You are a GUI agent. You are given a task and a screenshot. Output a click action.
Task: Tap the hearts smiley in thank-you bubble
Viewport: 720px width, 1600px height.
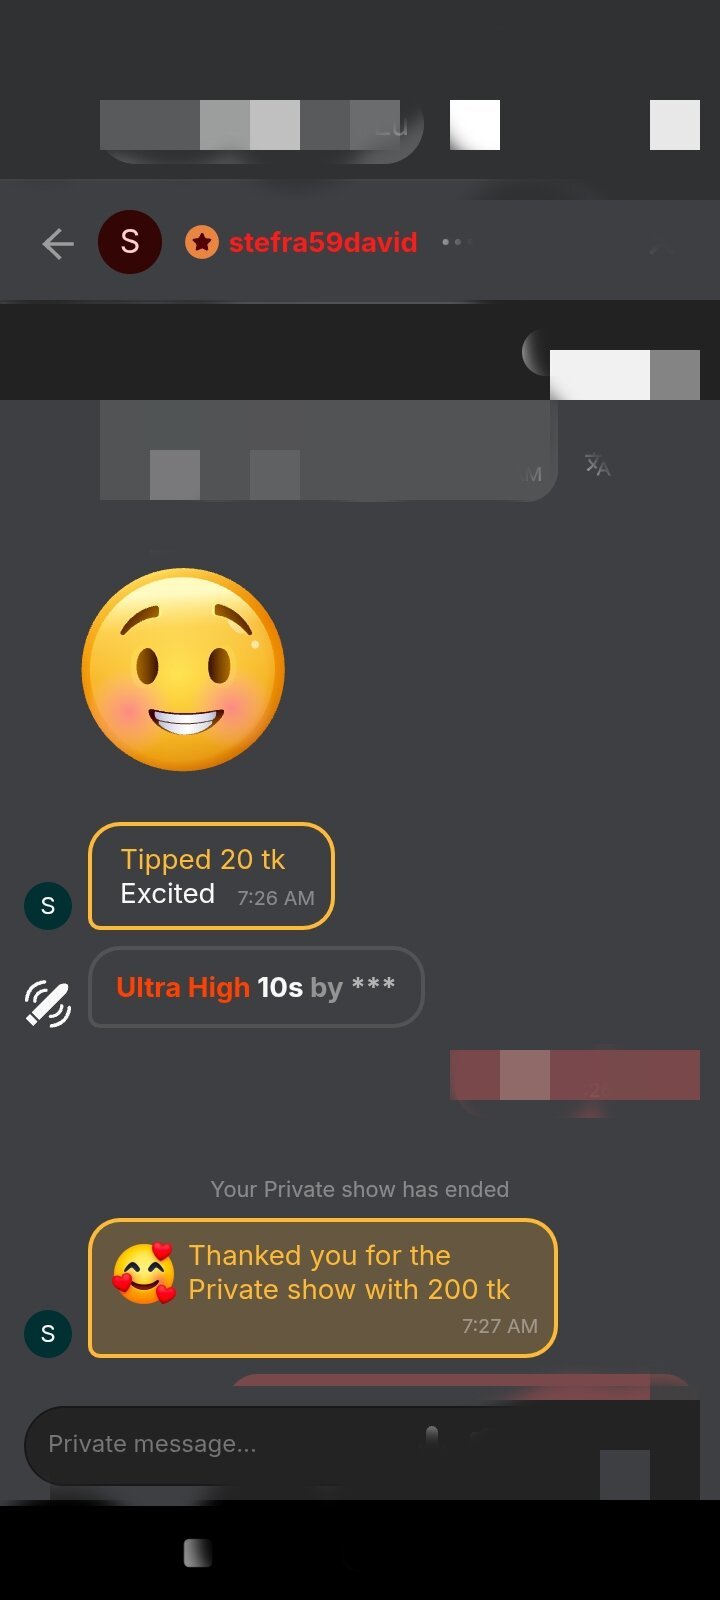(x=144, y=1273)
